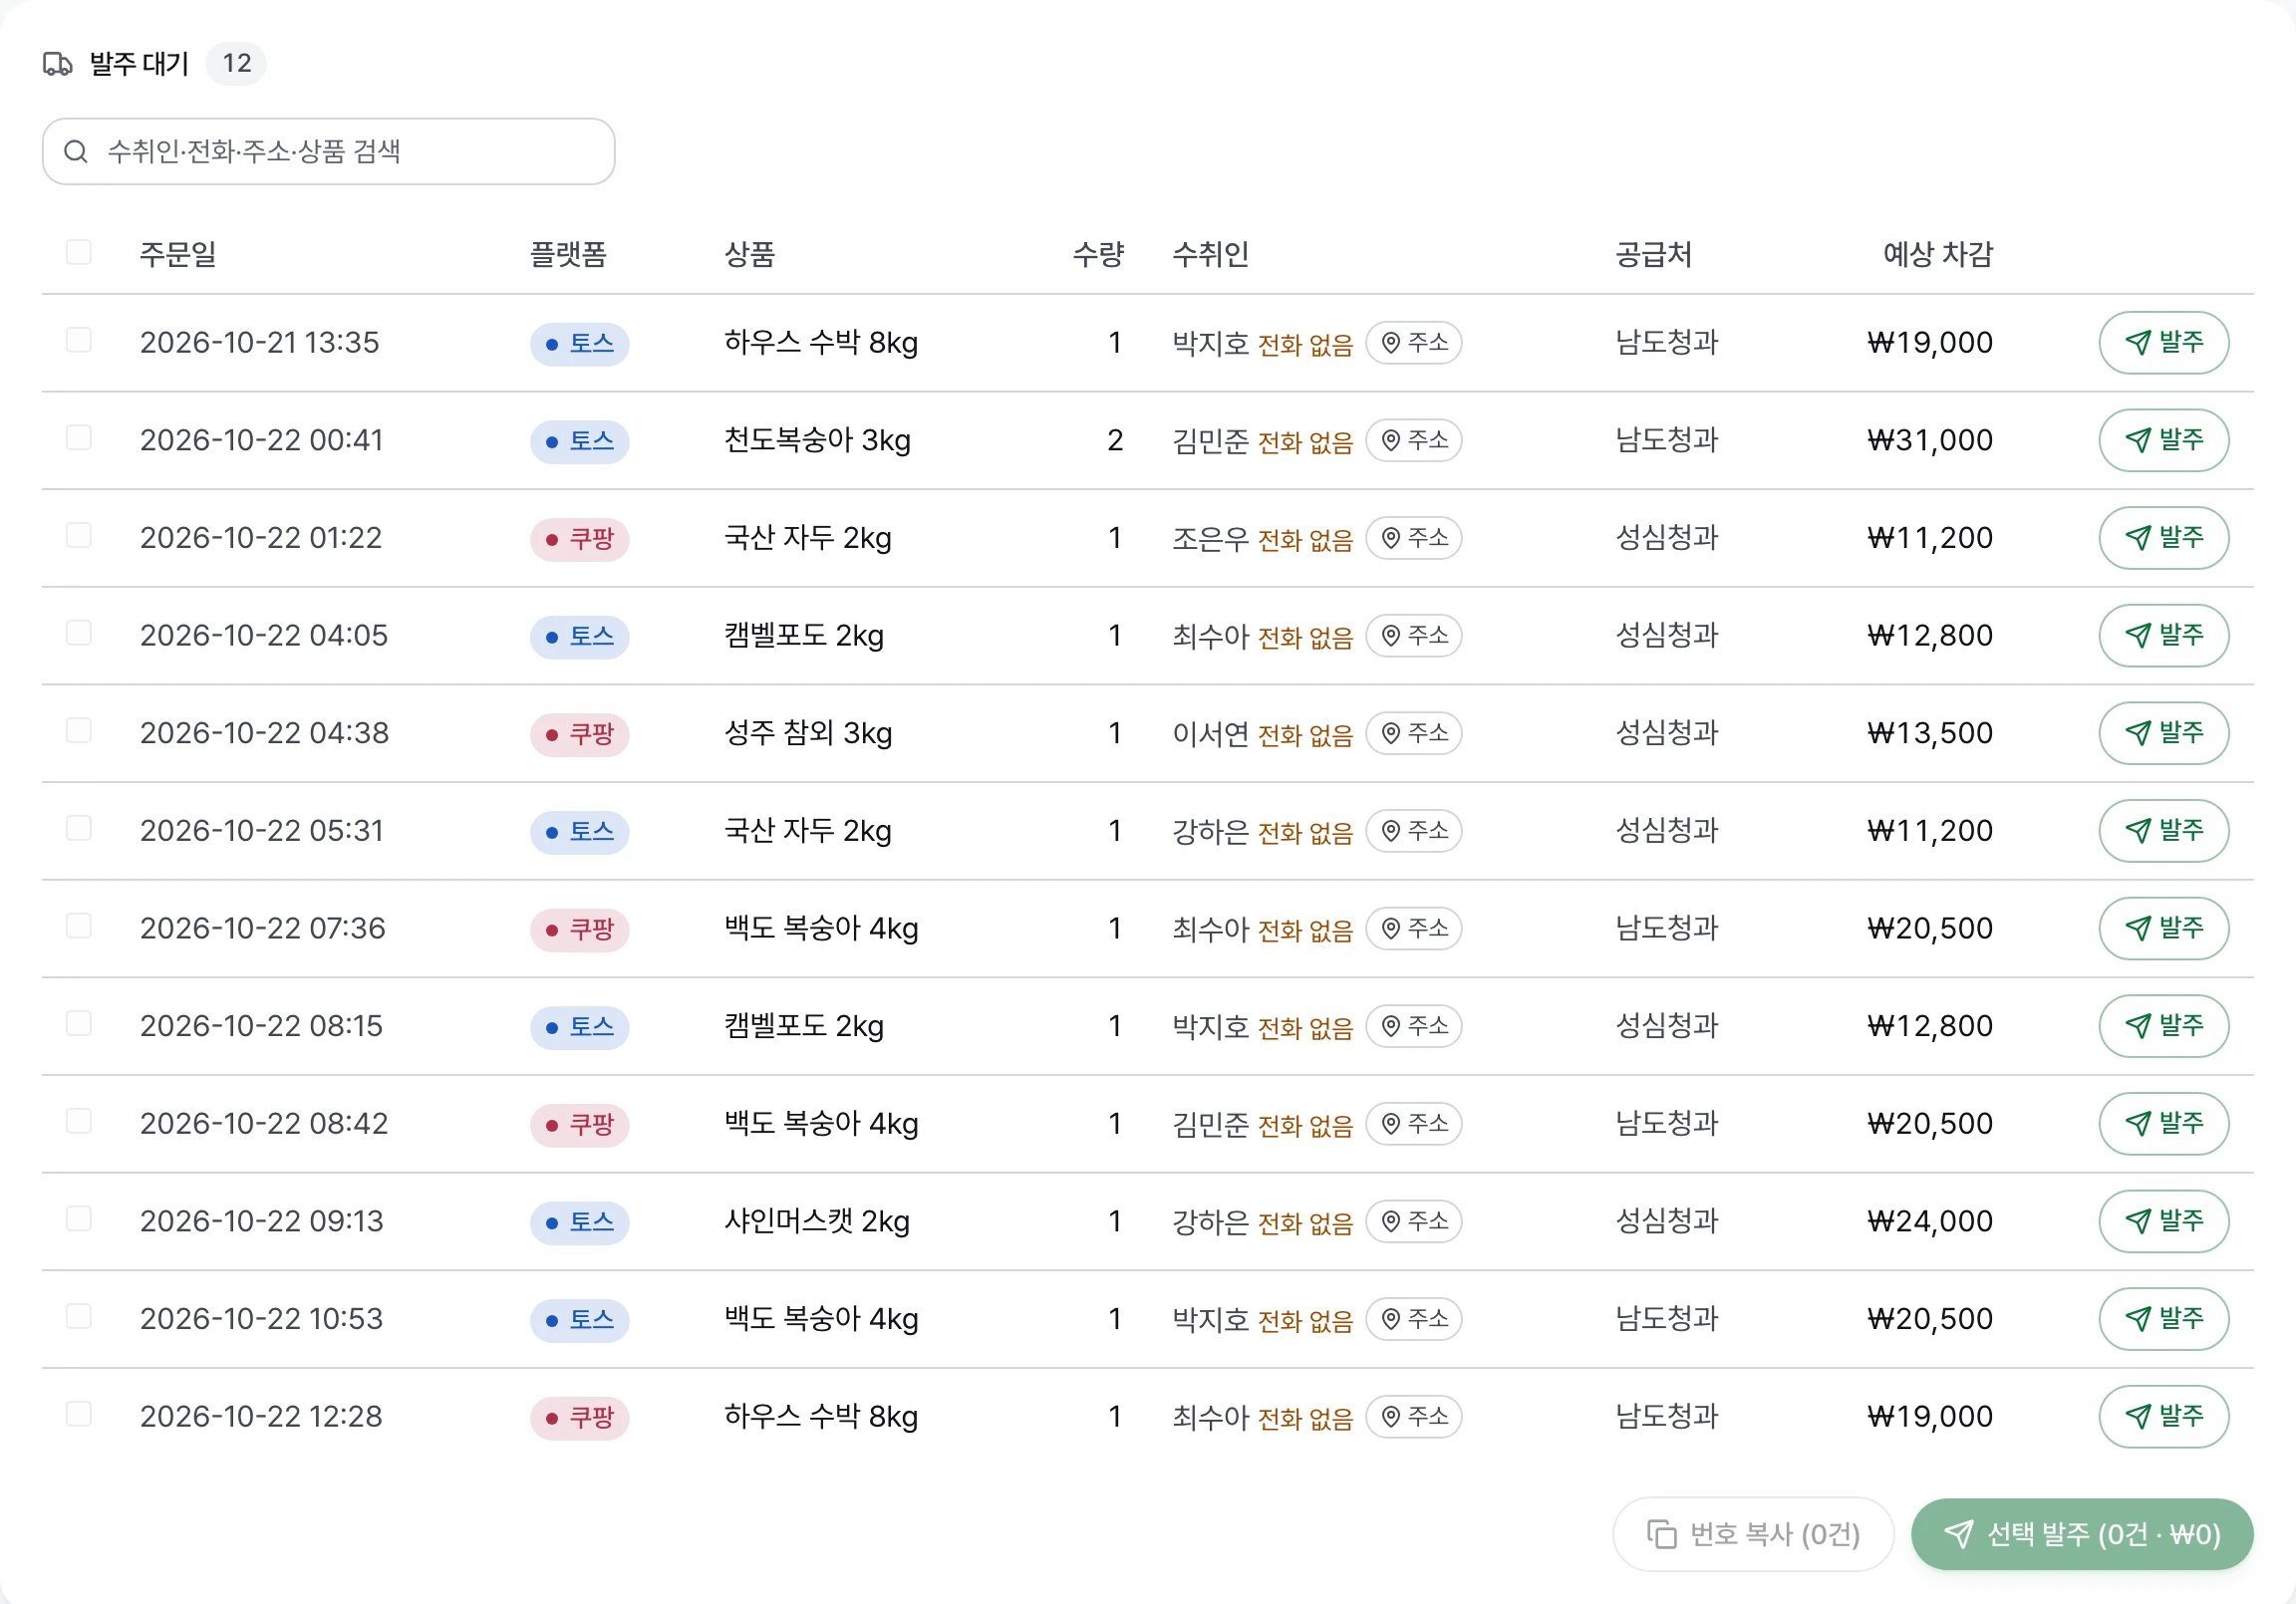Click the 쿠팡 badge in 01:22 row
Viewport: 2296px width, 1604px height.
click(x=580, y=539)
